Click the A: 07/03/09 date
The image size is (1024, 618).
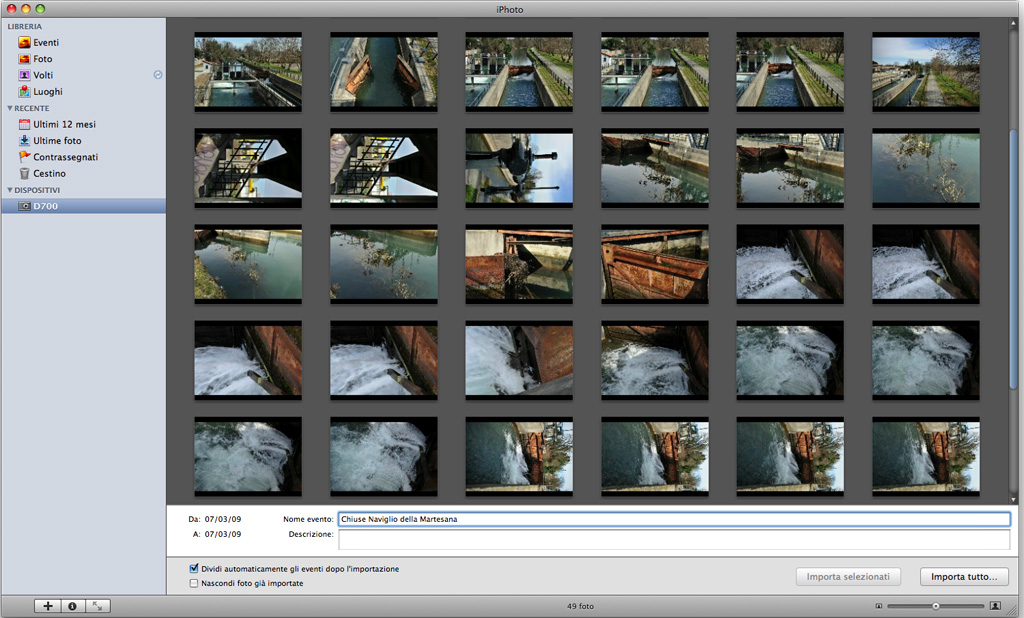[217, 534]
